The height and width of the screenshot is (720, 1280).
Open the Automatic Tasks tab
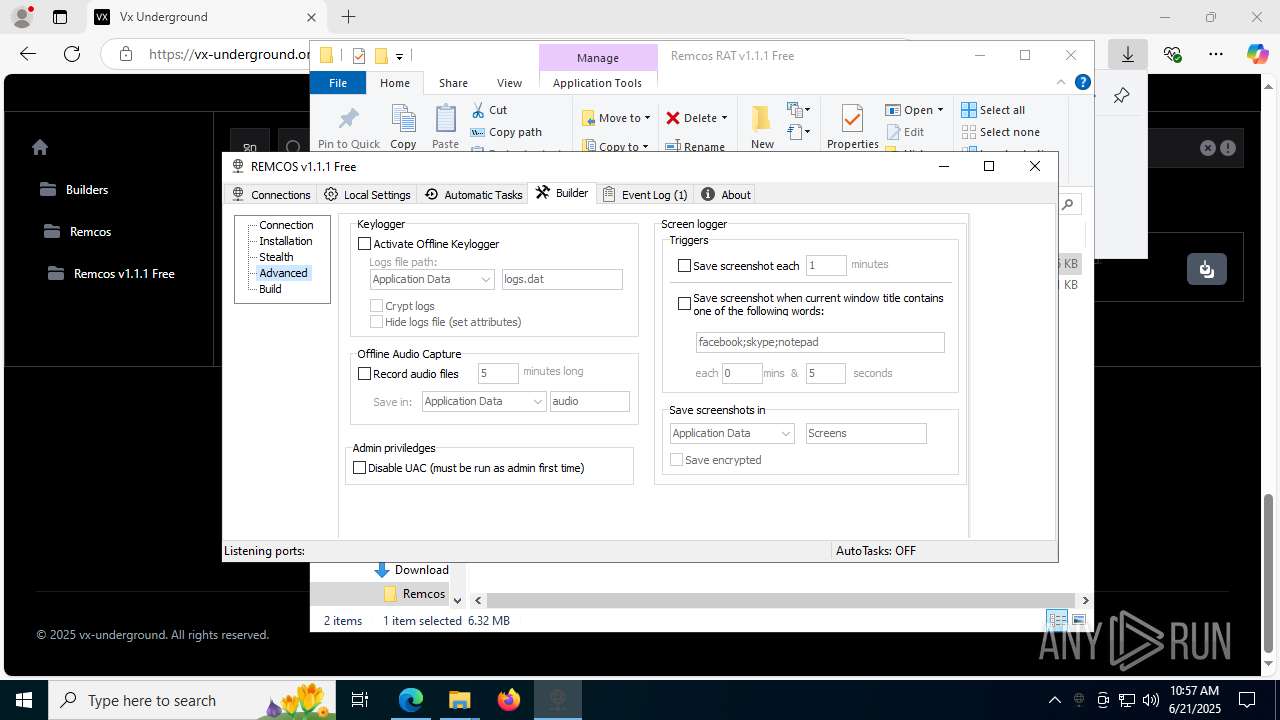pyautogui.click(x=473, y=194)
